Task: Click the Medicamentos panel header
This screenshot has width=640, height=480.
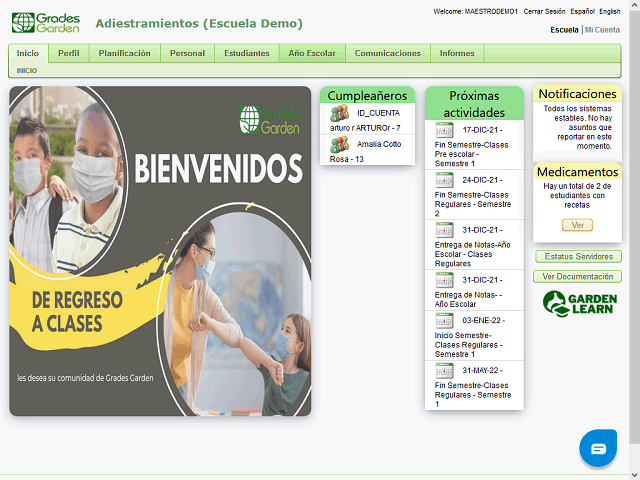Action: coord(577,172)
